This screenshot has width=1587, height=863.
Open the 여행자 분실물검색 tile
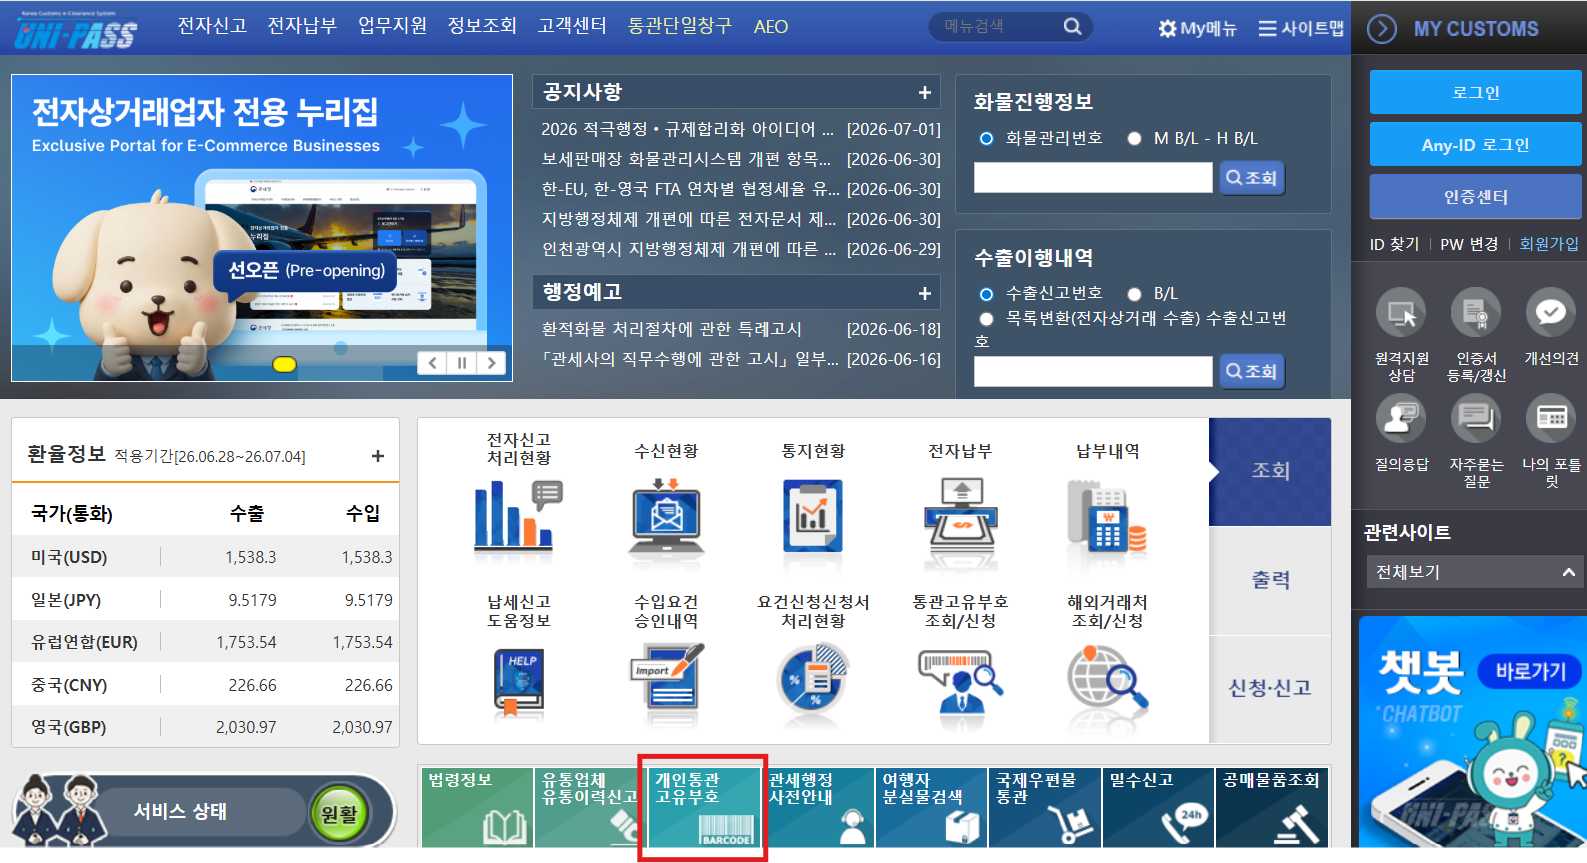coord(931,807)
